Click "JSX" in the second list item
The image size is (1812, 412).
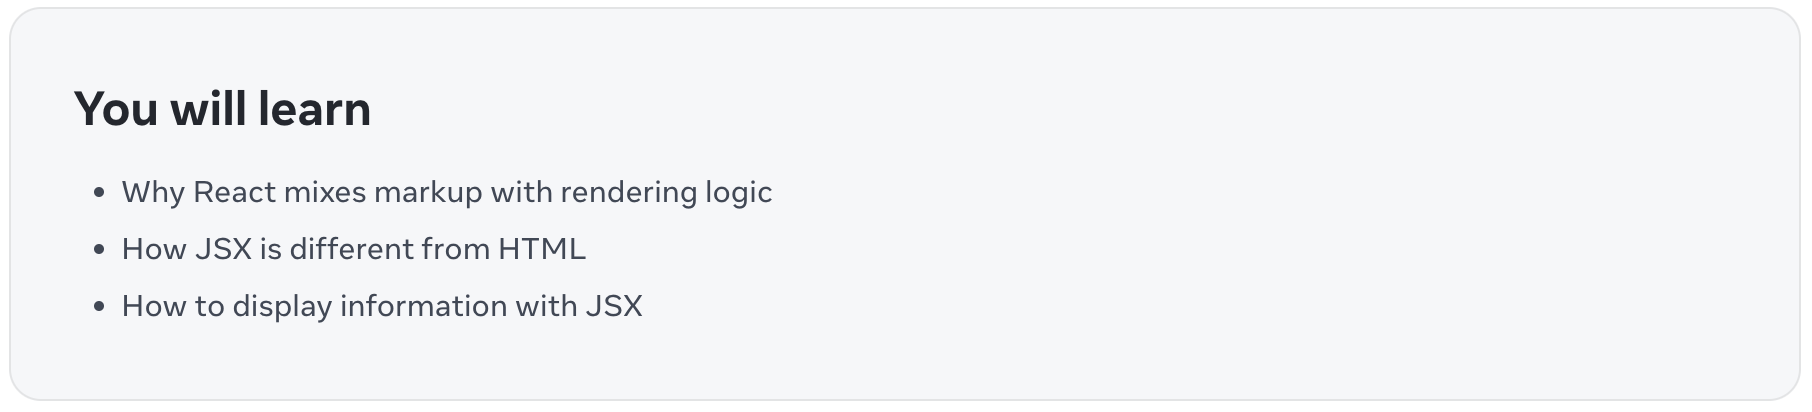[x=223, y=249]
